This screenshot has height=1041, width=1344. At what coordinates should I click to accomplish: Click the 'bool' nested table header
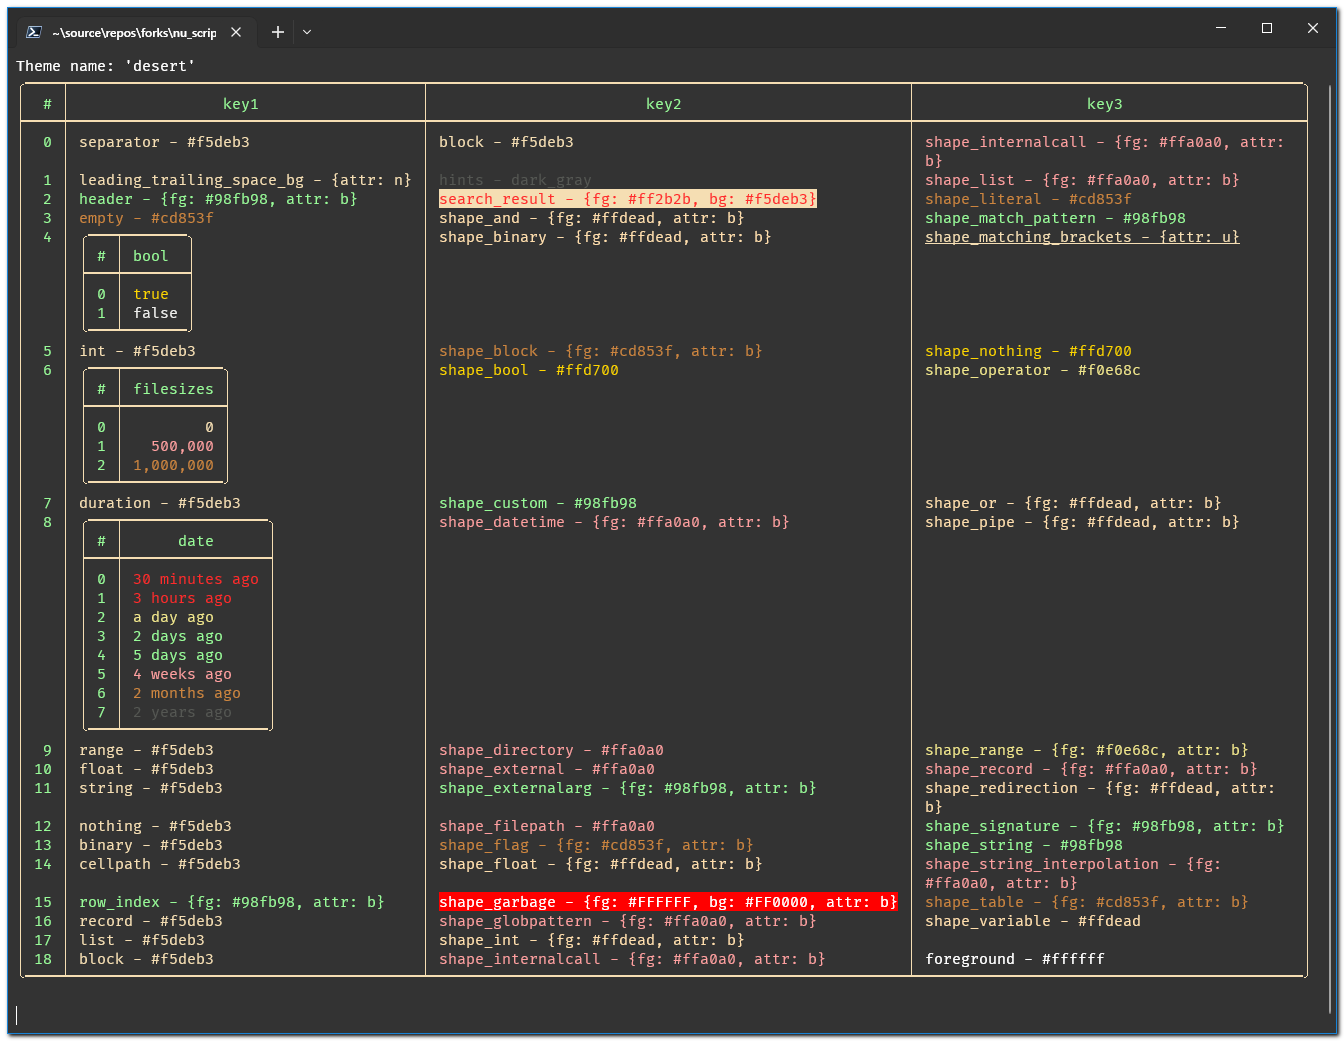point(151,256)
